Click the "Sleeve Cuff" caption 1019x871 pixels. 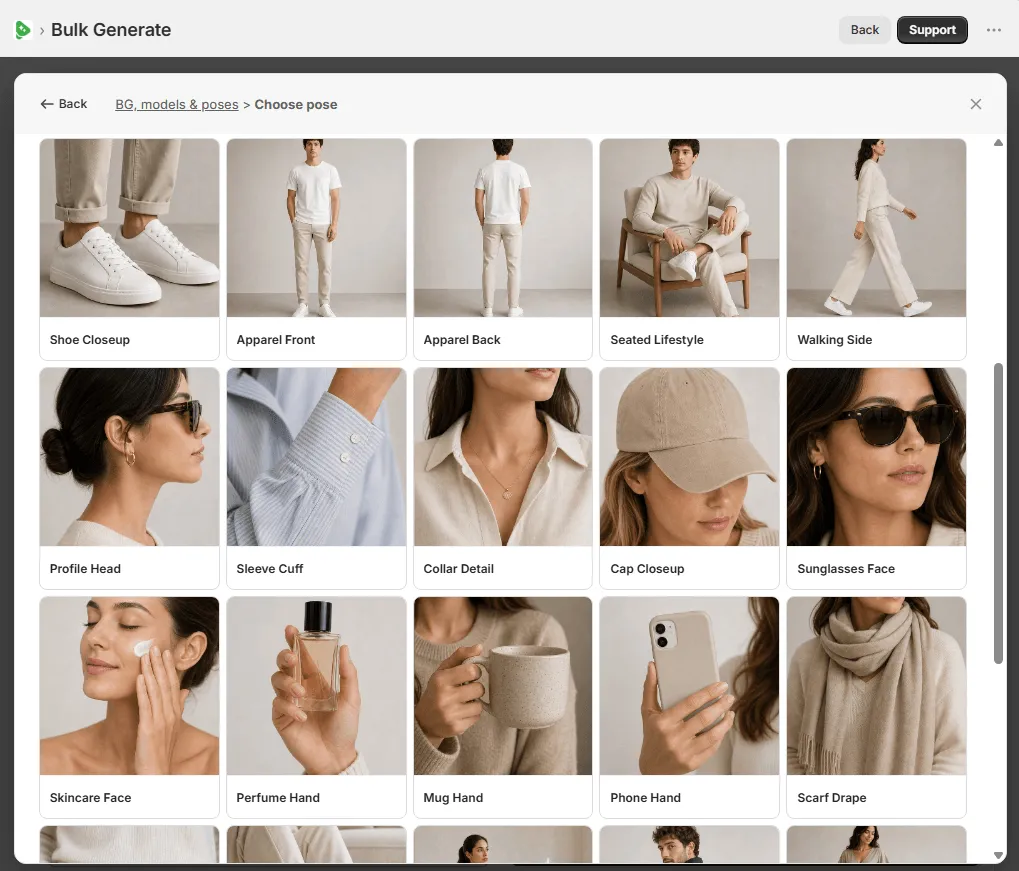click(270, 568)
